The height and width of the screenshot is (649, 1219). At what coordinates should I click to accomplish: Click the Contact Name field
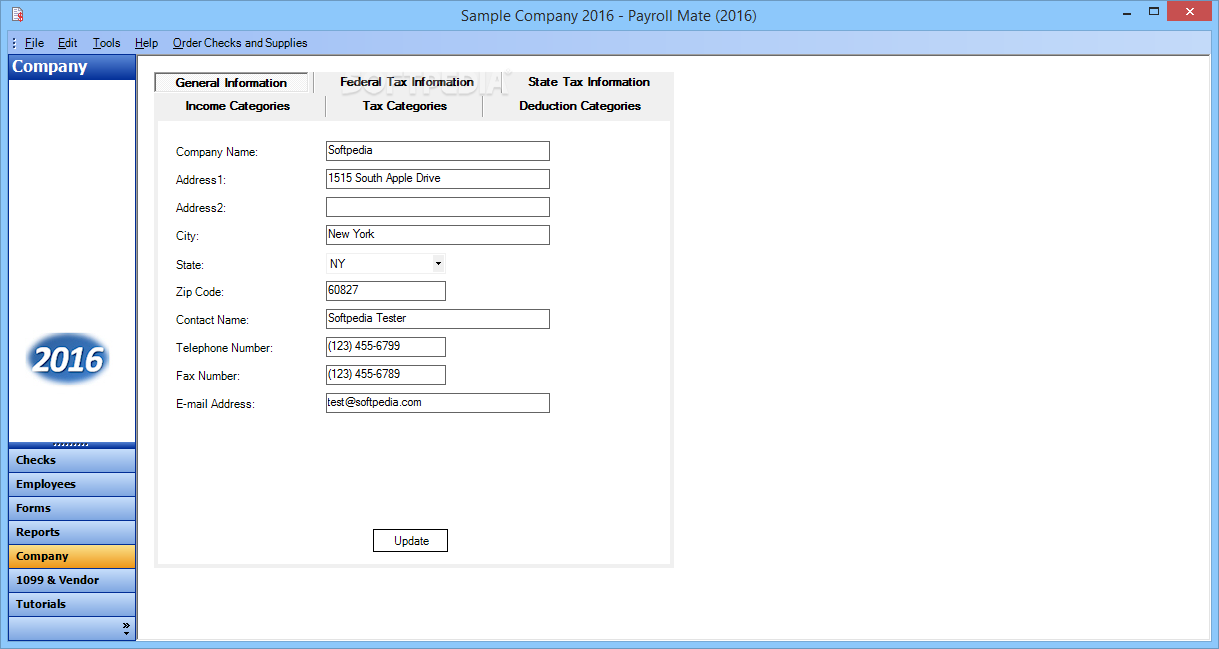pos(438,319)
